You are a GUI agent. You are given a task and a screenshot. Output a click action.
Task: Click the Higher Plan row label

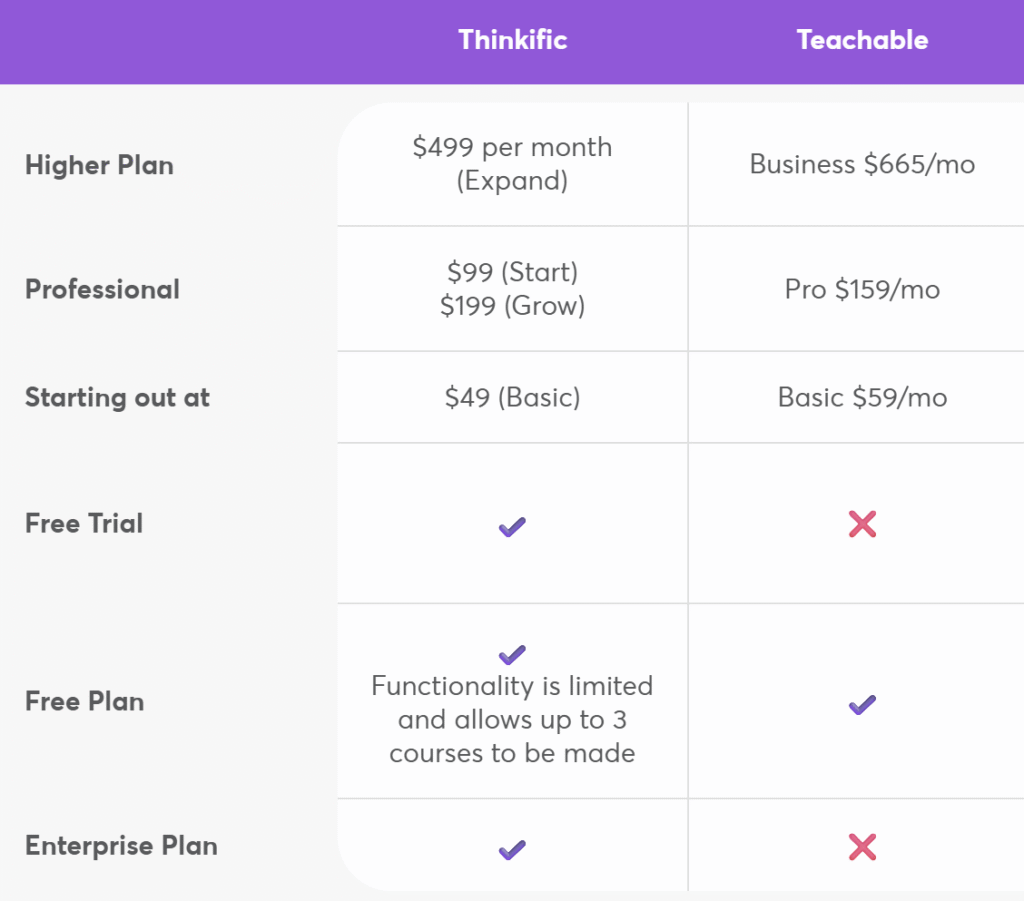pyautogui.click(x=99, y=165)
